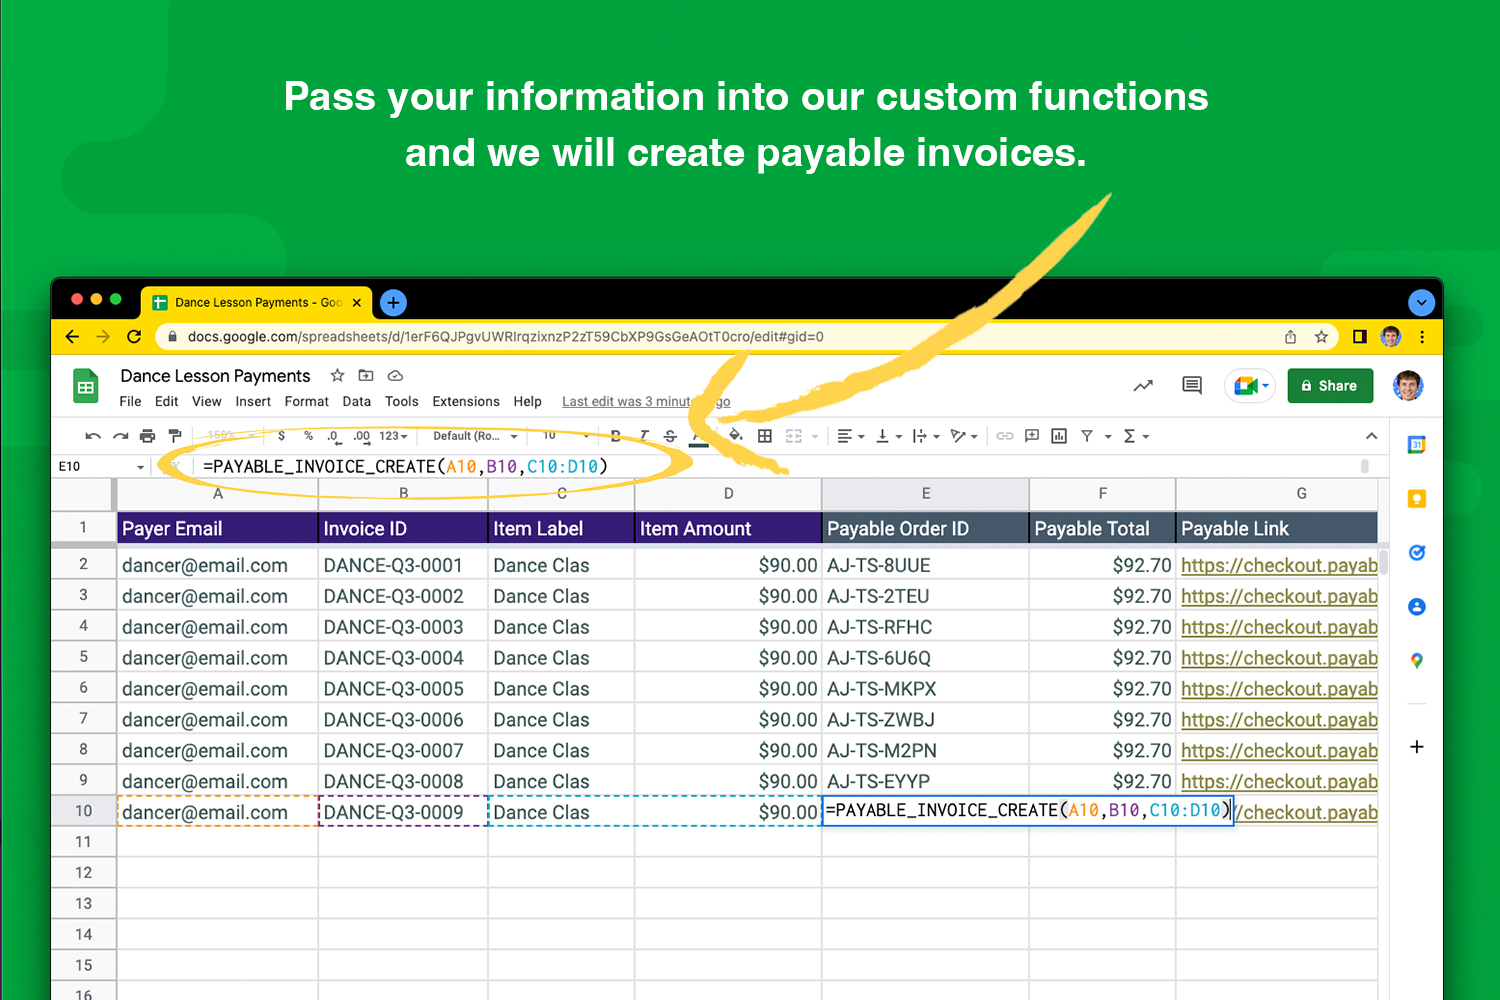Select the Bold formatting icon
The image size is (1500, 1000).
pyautogui.click(x=615, y=436)
